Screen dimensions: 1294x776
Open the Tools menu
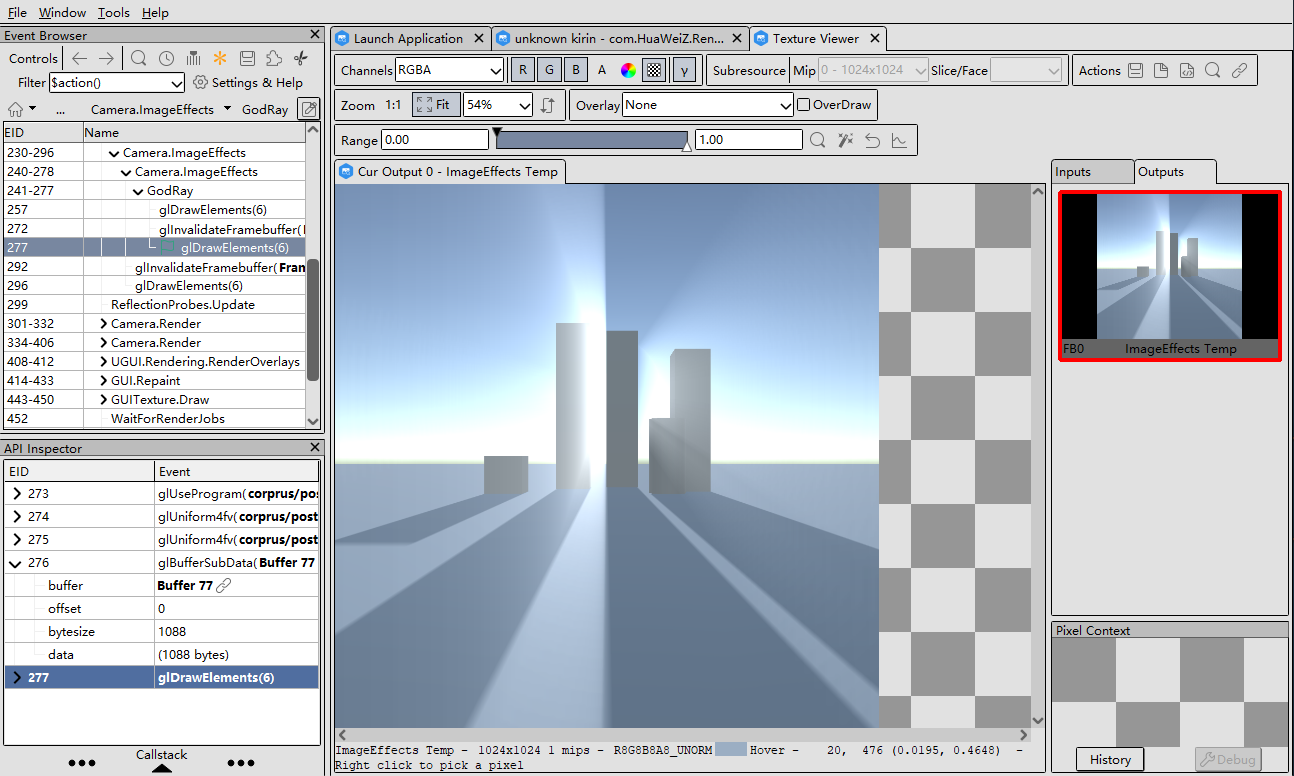114,13
